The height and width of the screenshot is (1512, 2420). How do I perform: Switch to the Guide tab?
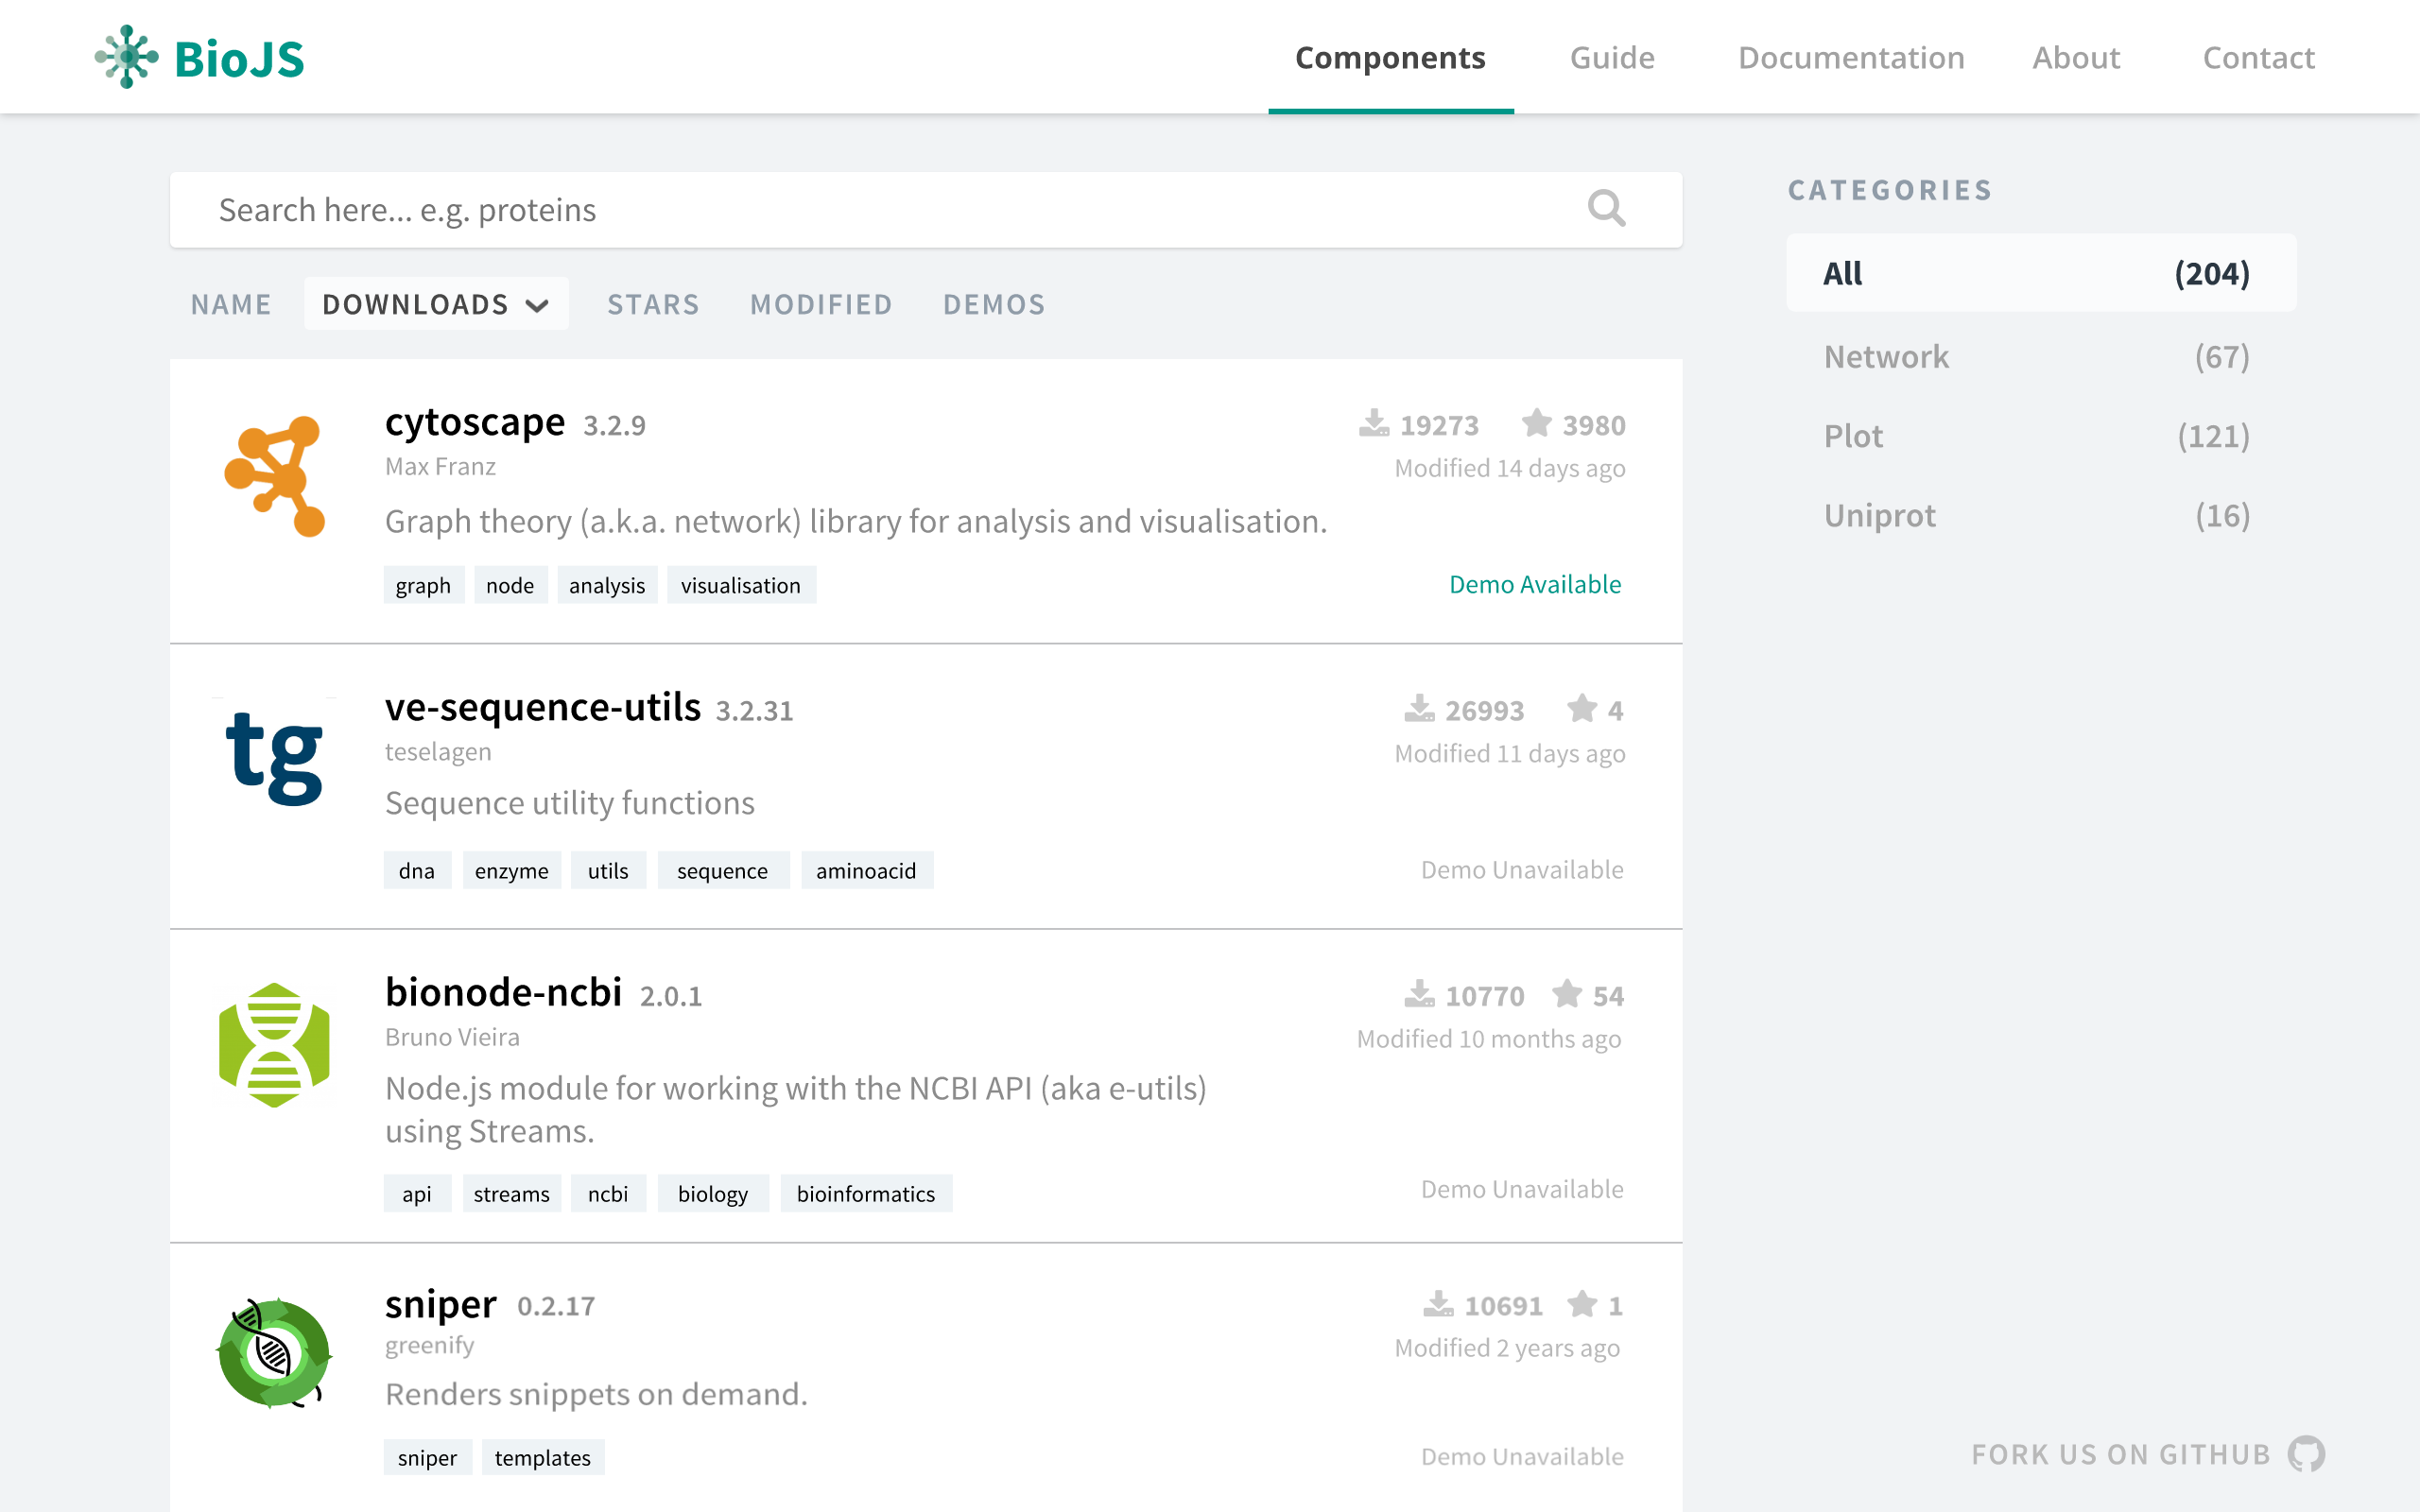(x=1611, y=57)
